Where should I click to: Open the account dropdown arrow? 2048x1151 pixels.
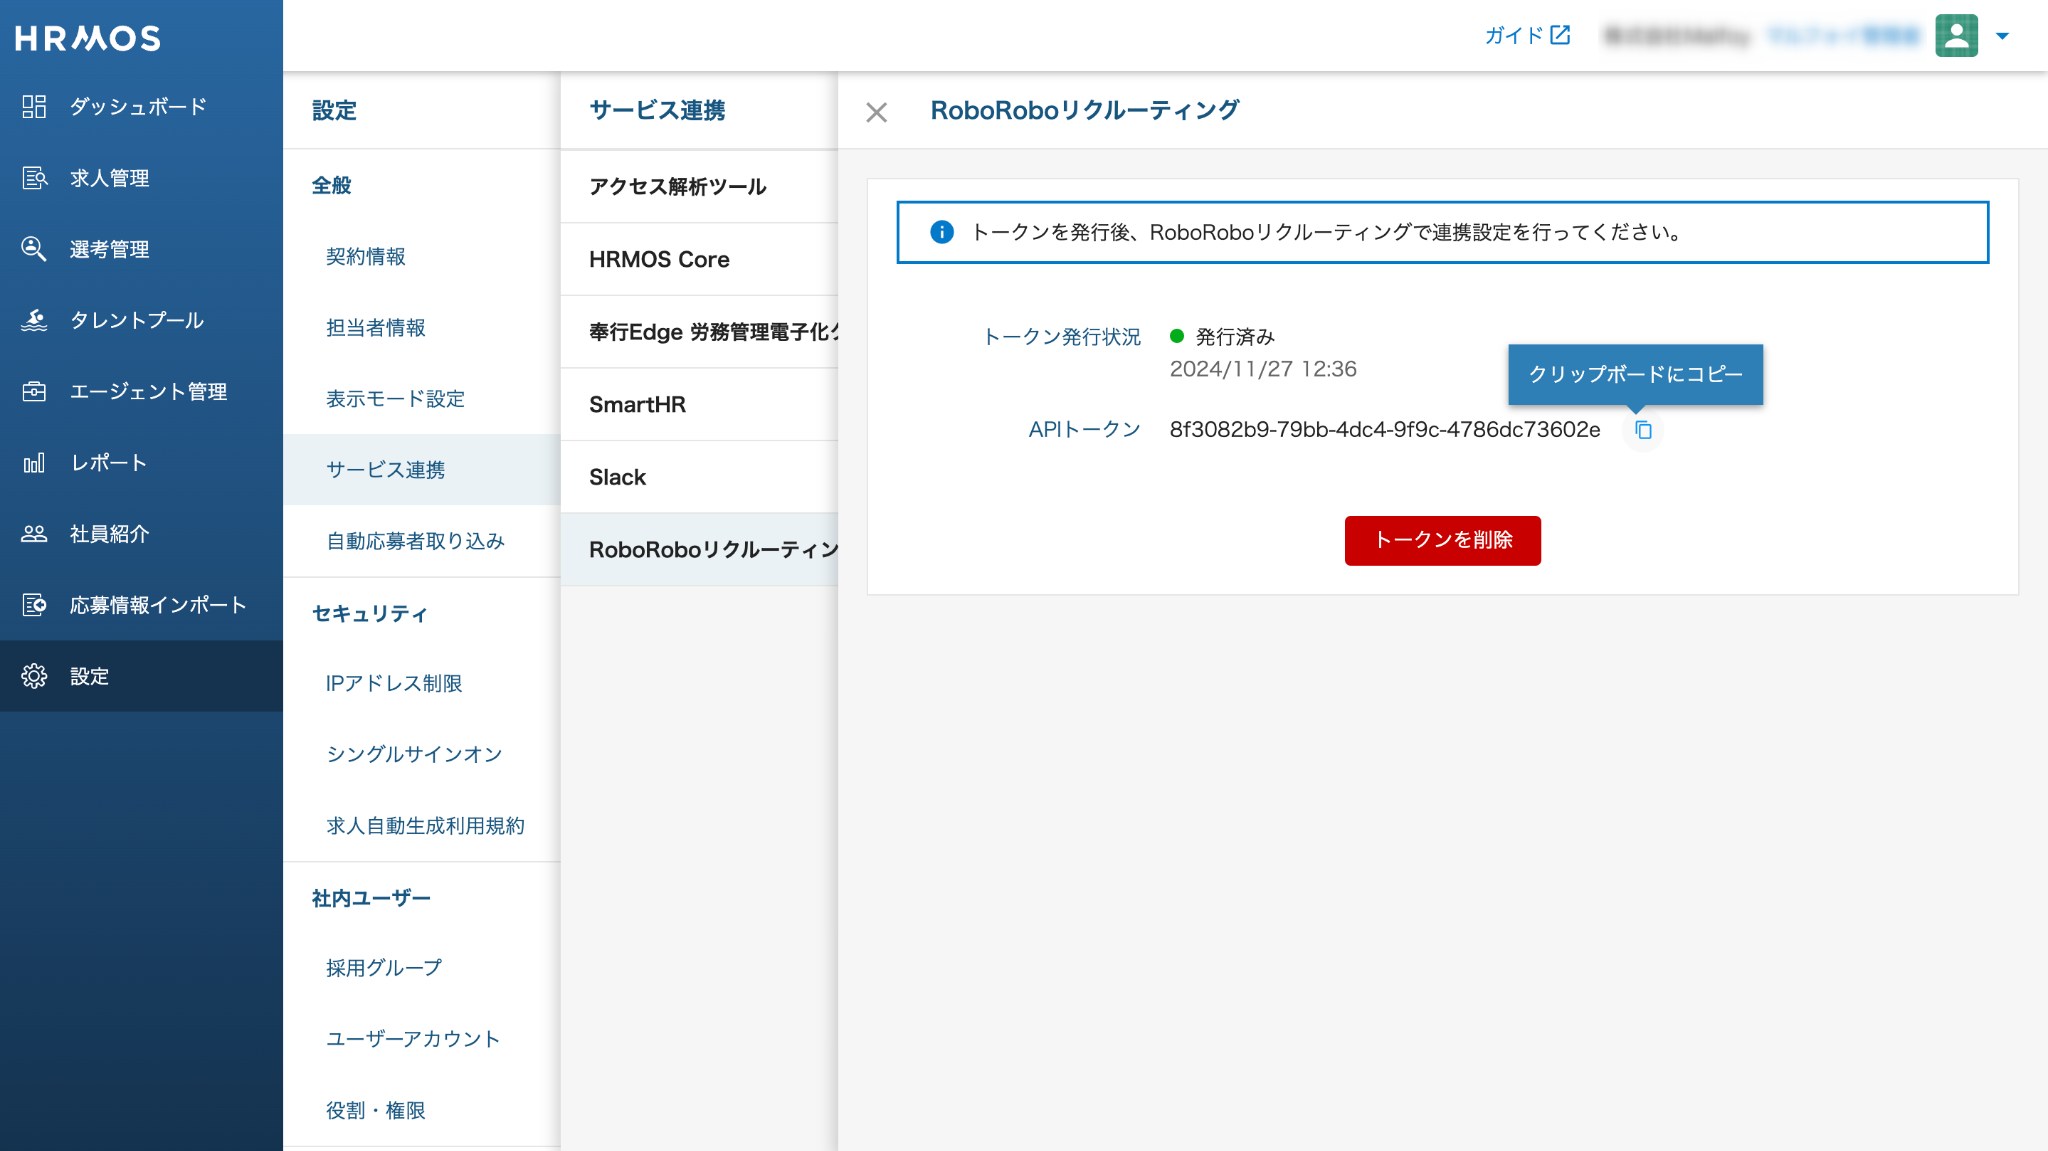pos(2002,36)
